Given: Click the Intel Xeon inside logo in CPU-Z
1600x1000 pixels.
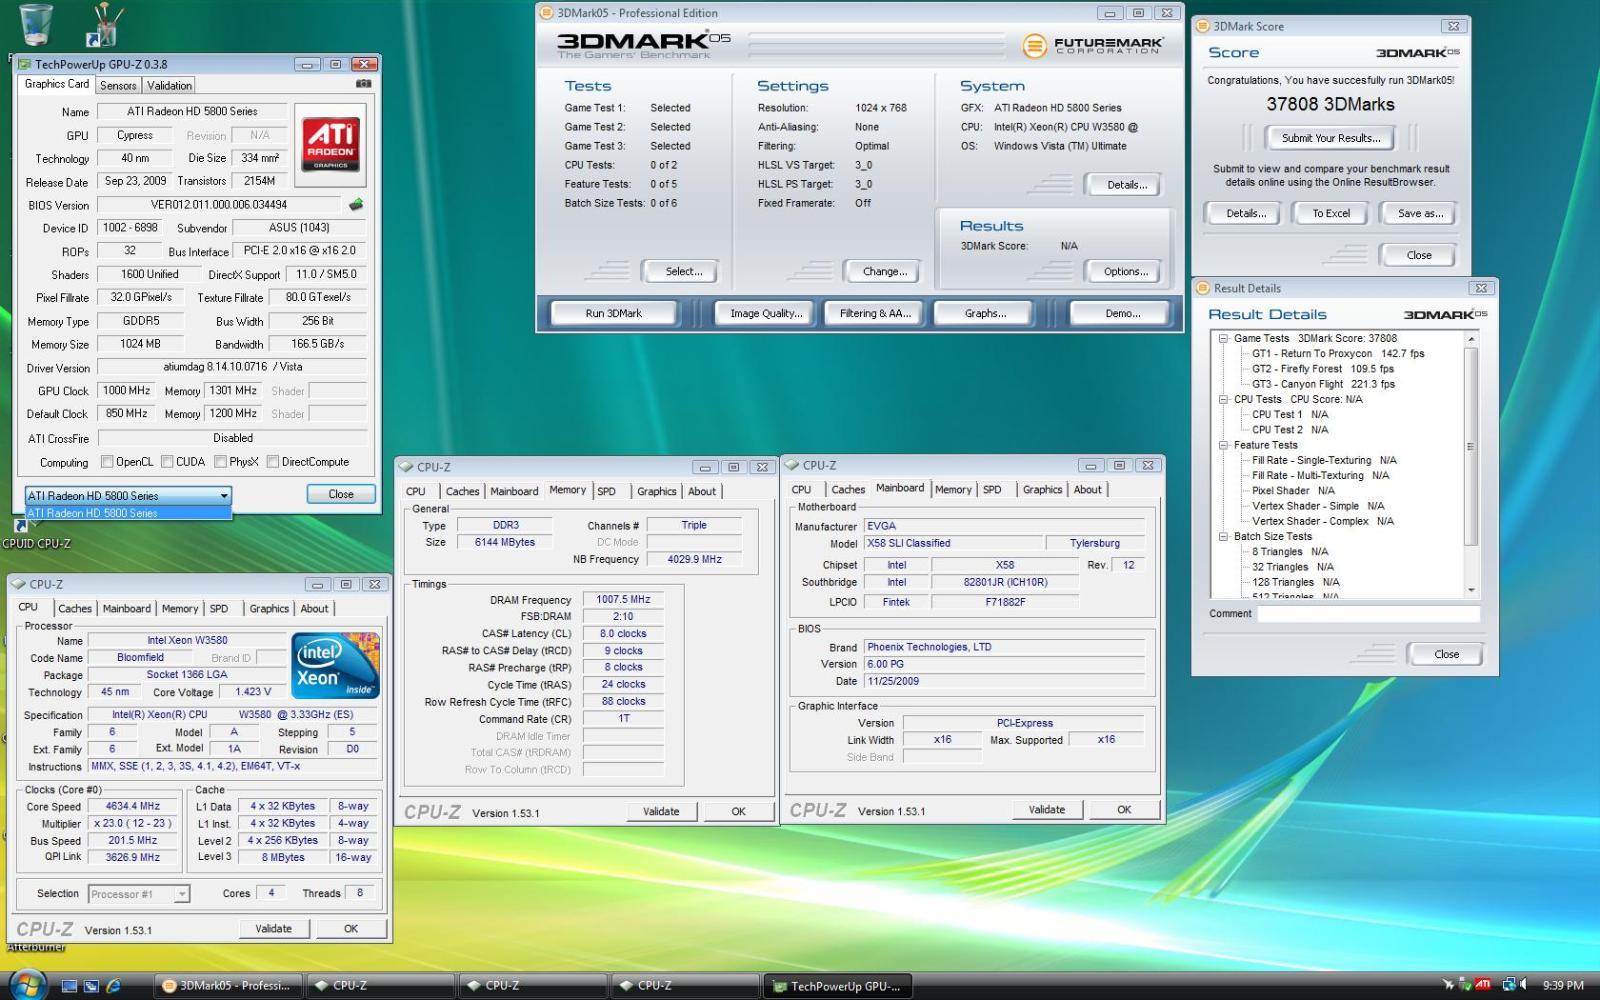Looking at the screenshot, I should (336, 665).
